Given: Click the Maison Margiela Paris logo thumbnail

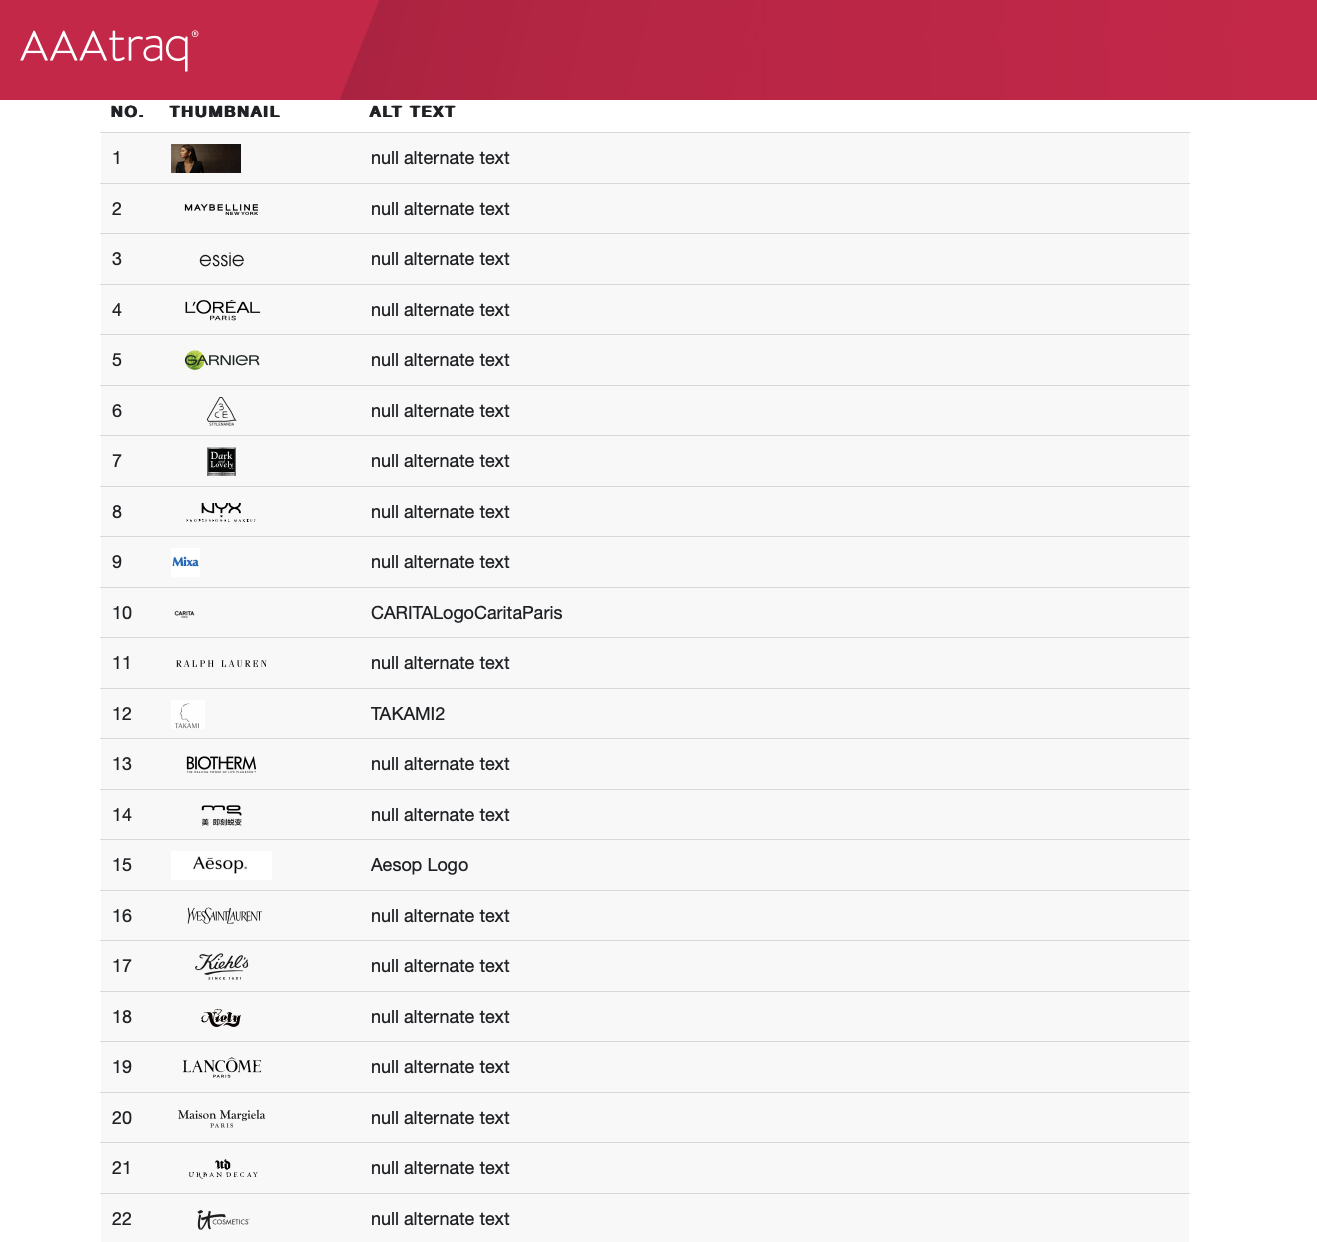Looking at the screenshot, I should pos(221,1118).
